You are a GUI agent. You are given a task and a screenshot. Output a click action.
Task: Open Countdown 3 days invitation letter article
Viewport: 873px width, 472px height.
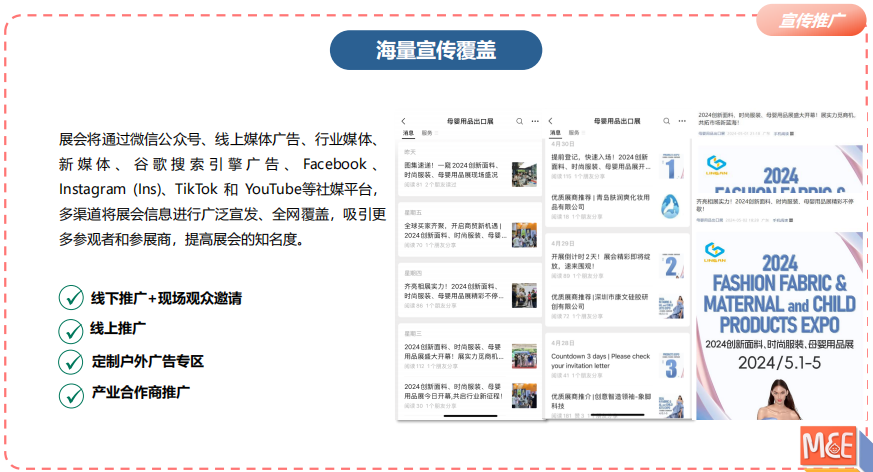(600, 361)
